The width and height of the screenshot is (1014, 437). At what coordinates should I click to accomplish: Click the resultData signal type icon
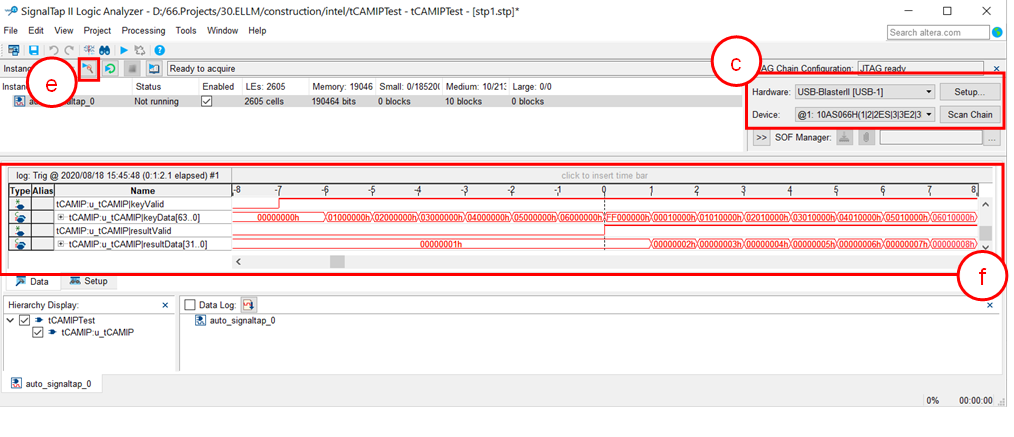coord(21,244)
